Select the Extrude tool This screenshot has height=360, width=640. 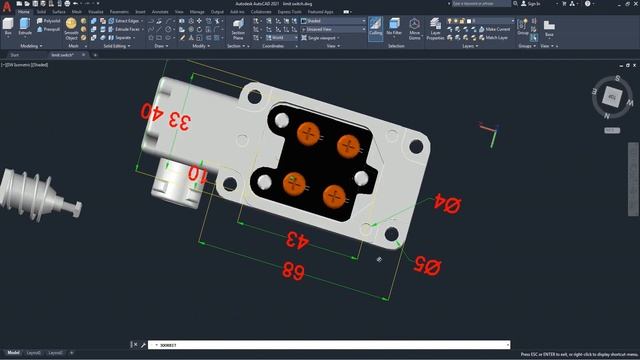(25, 27)
